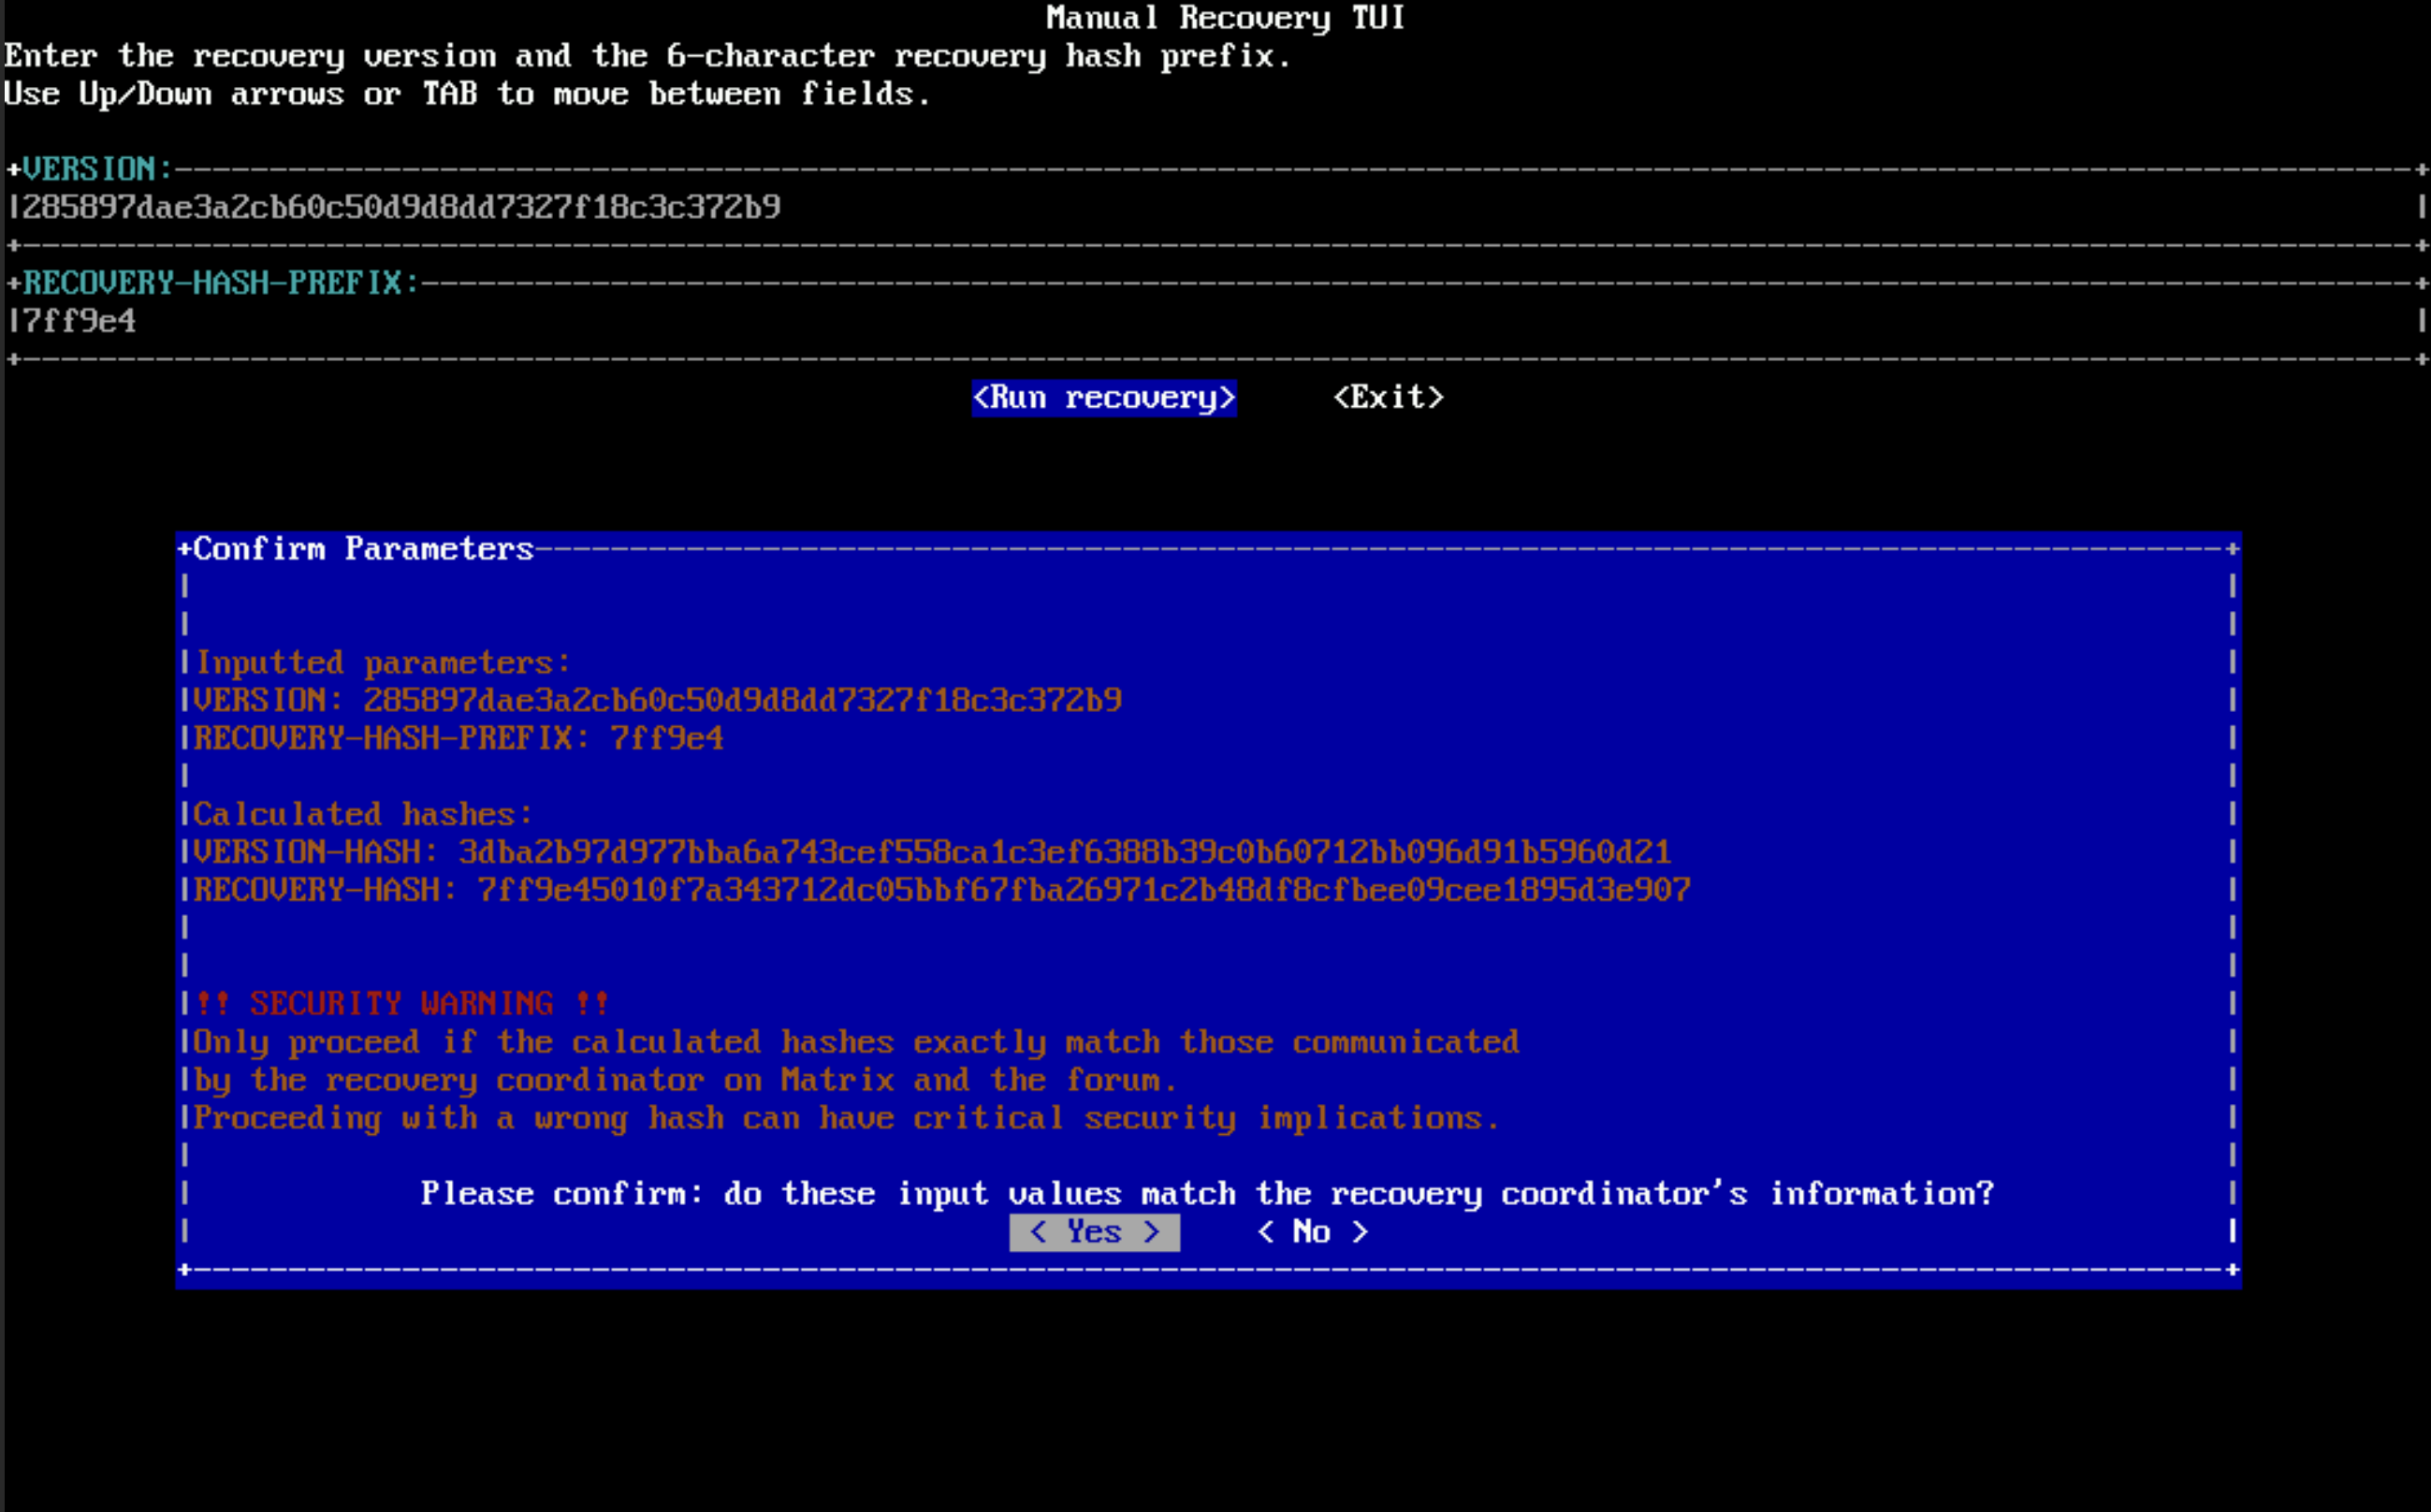Click the calculated RECOVERY-HASH value

pos(1083,890)
